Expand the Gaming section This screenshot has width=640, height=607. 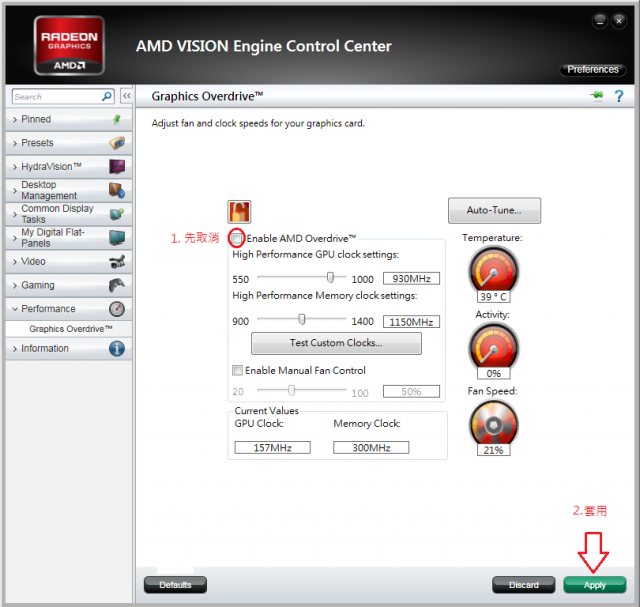pyautogui.click(x=69, y=285)
